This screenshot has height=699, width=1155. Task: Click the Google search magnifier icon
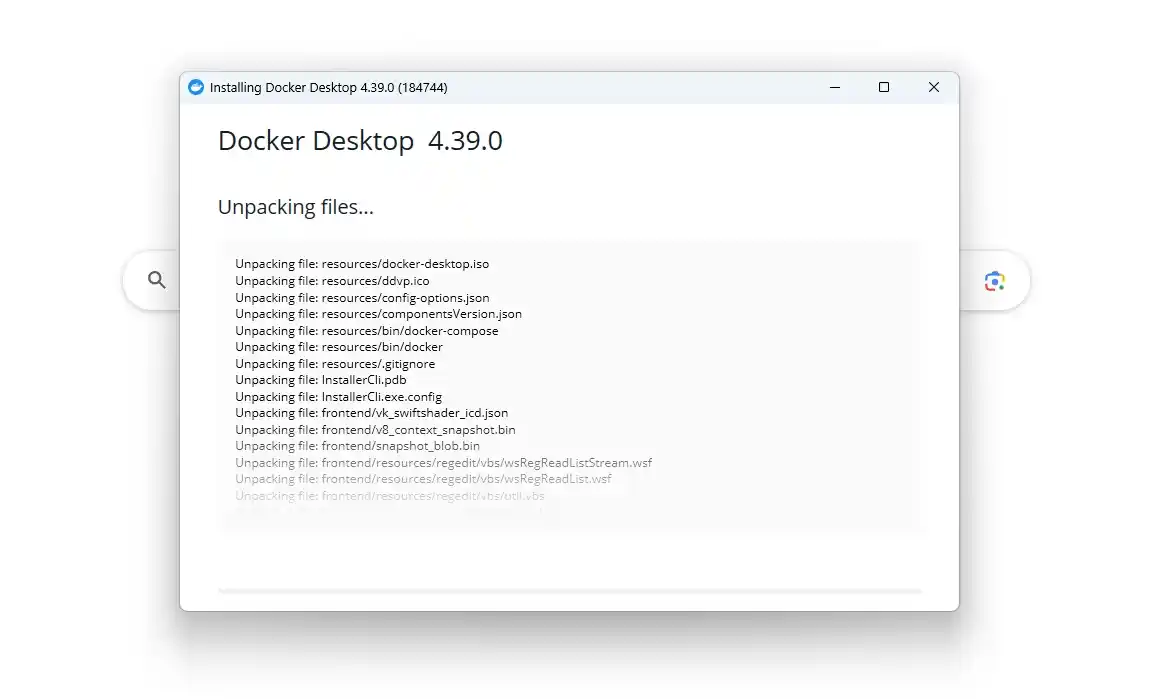click(x=157, y=280)
